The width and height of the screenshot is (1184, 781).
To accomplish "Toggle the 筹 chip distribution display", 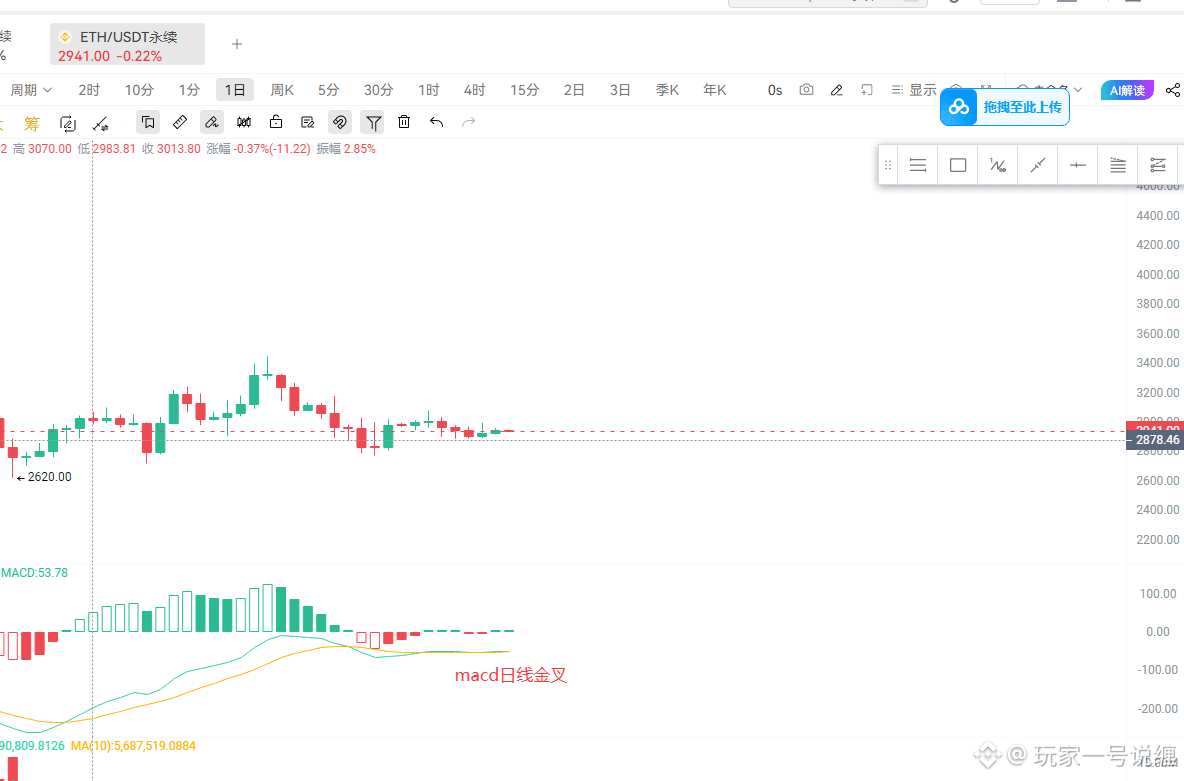I will [x=33, y=122].
